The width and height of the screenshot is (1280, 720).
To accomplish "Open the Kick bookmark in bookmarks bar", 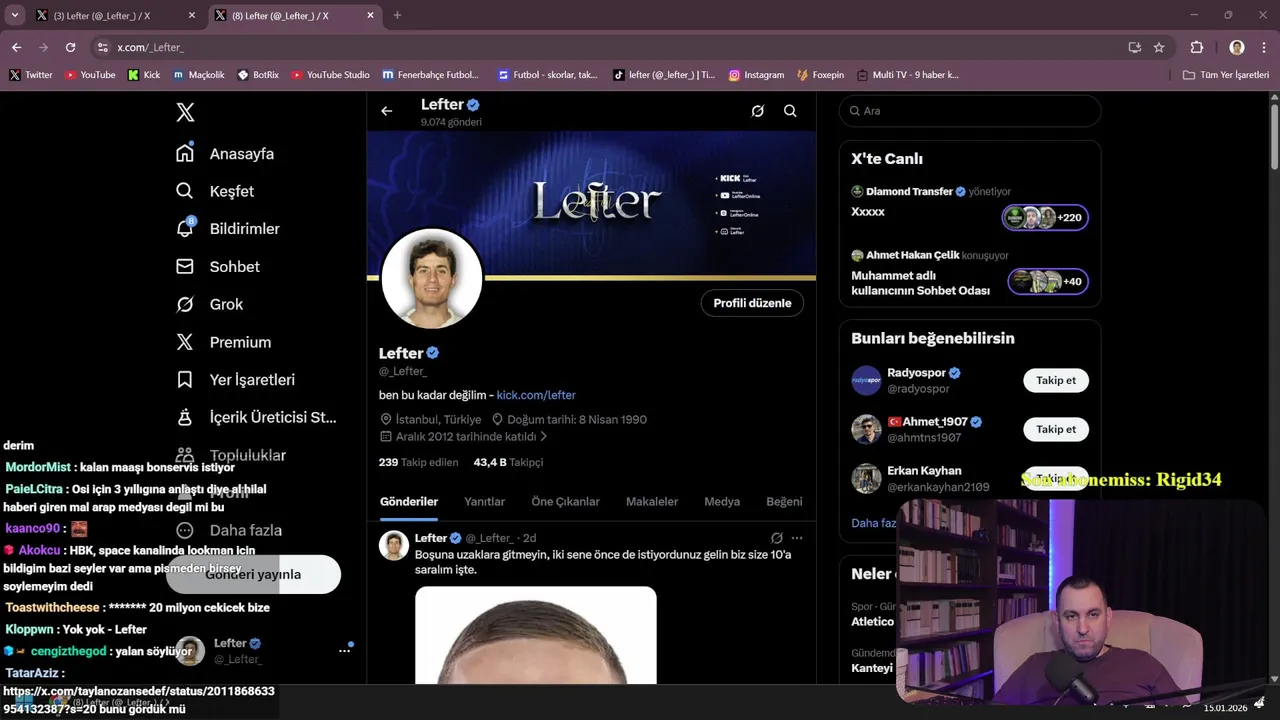I will point(144,75).
